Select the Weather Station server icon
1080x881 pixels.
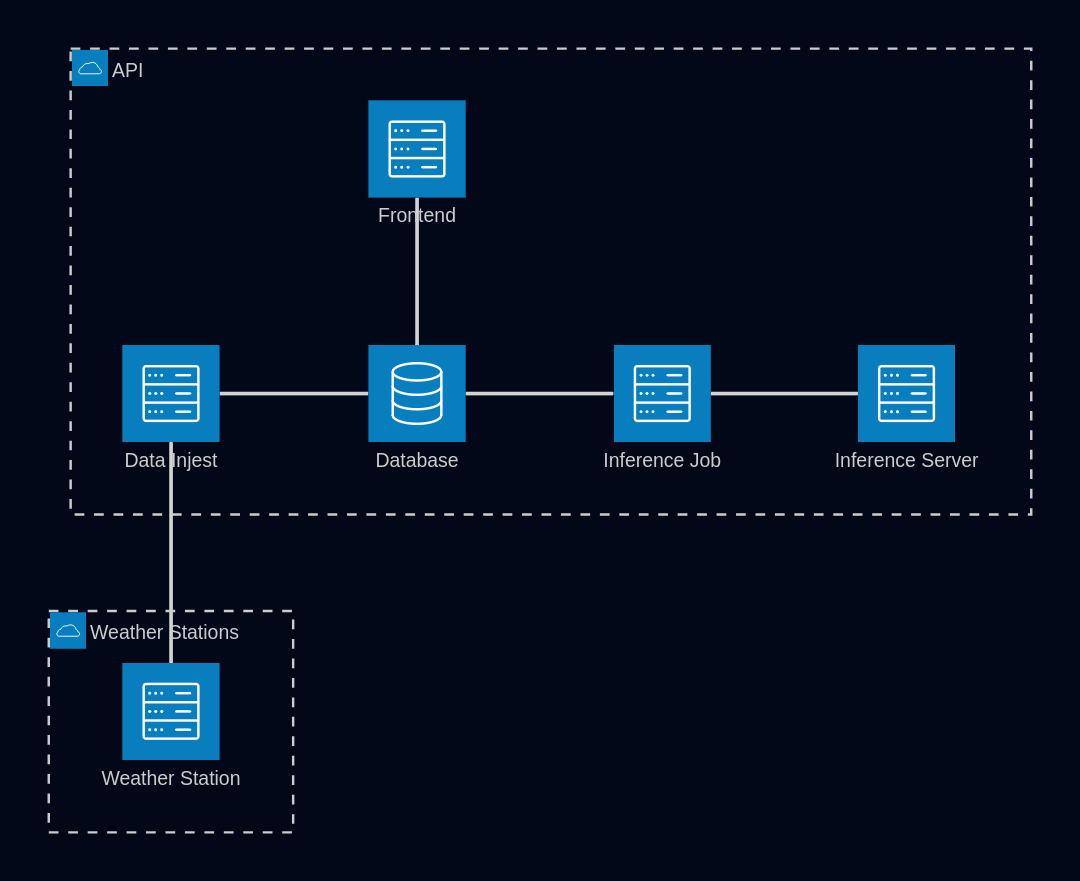pos(171,712)
